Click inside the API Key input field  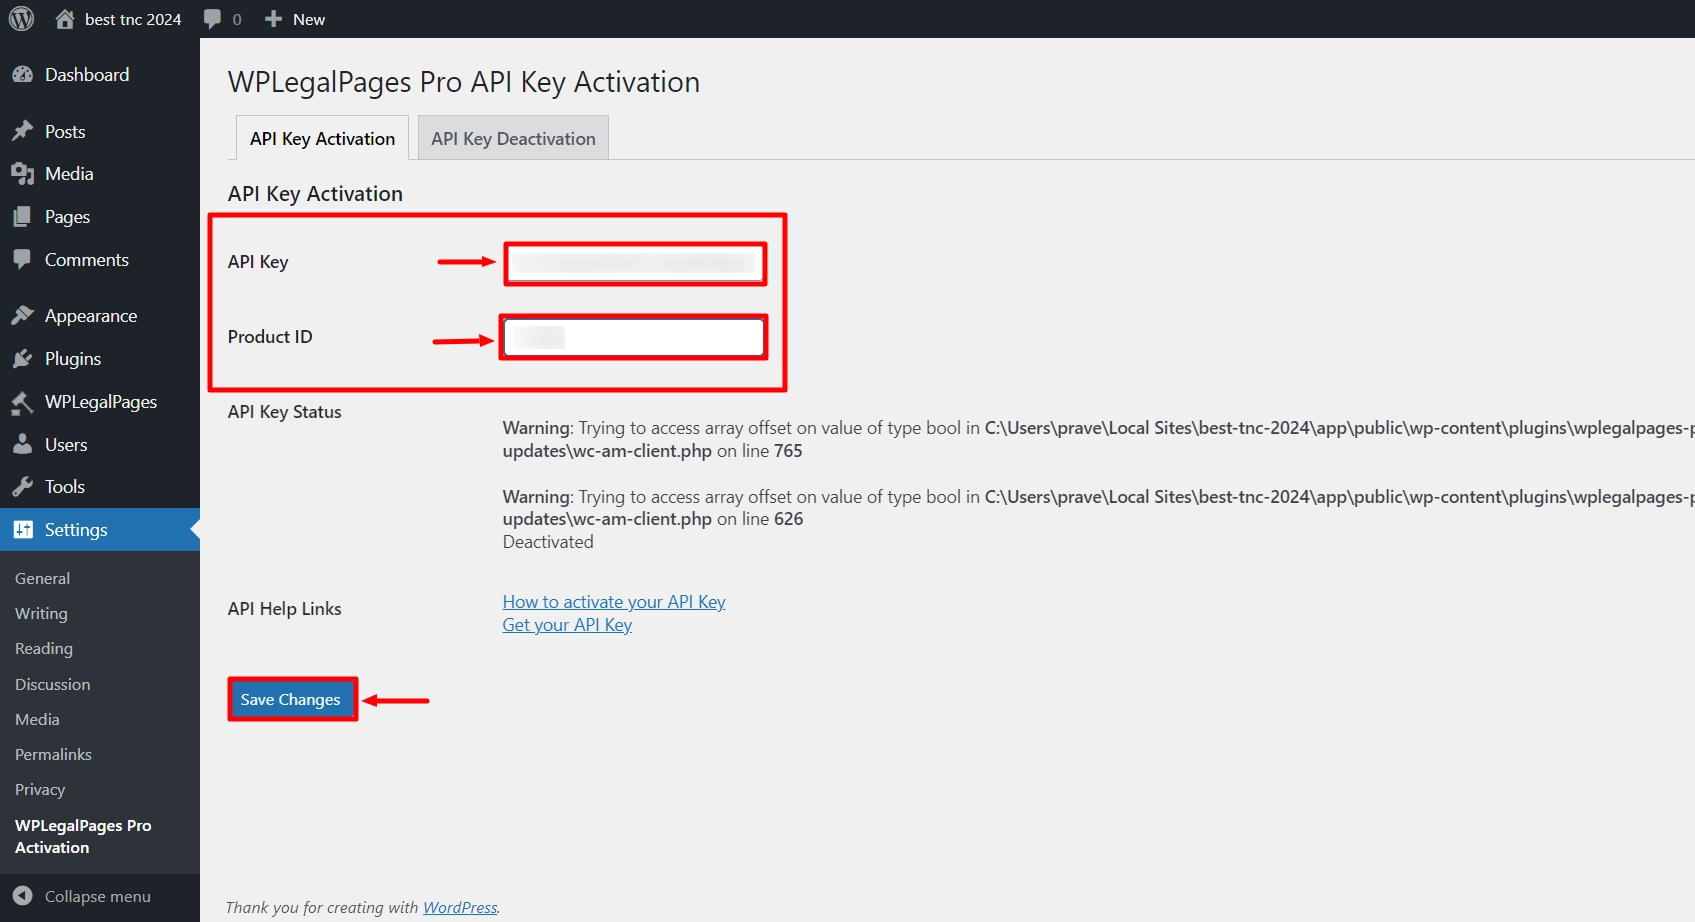click(634, 262)
